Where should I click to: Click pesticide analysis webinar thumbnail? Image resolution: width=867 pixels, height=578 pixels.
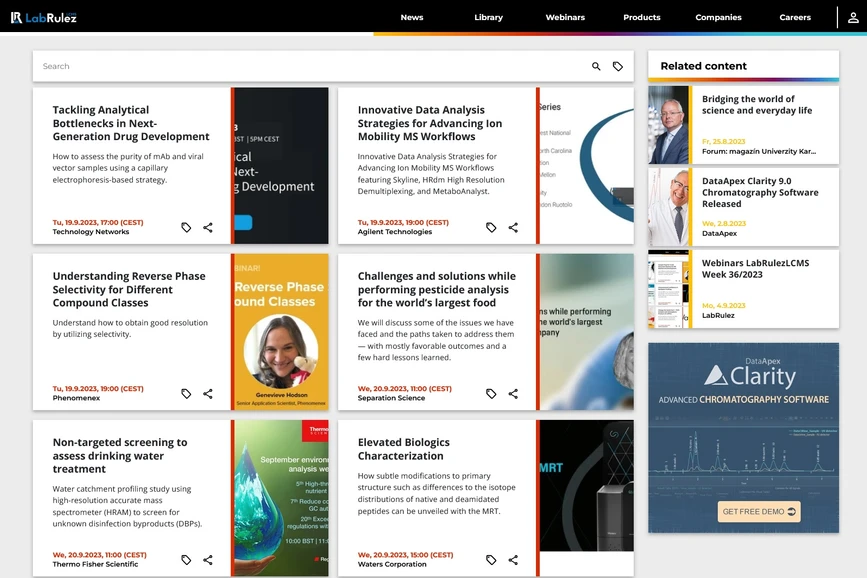(585, 332)
